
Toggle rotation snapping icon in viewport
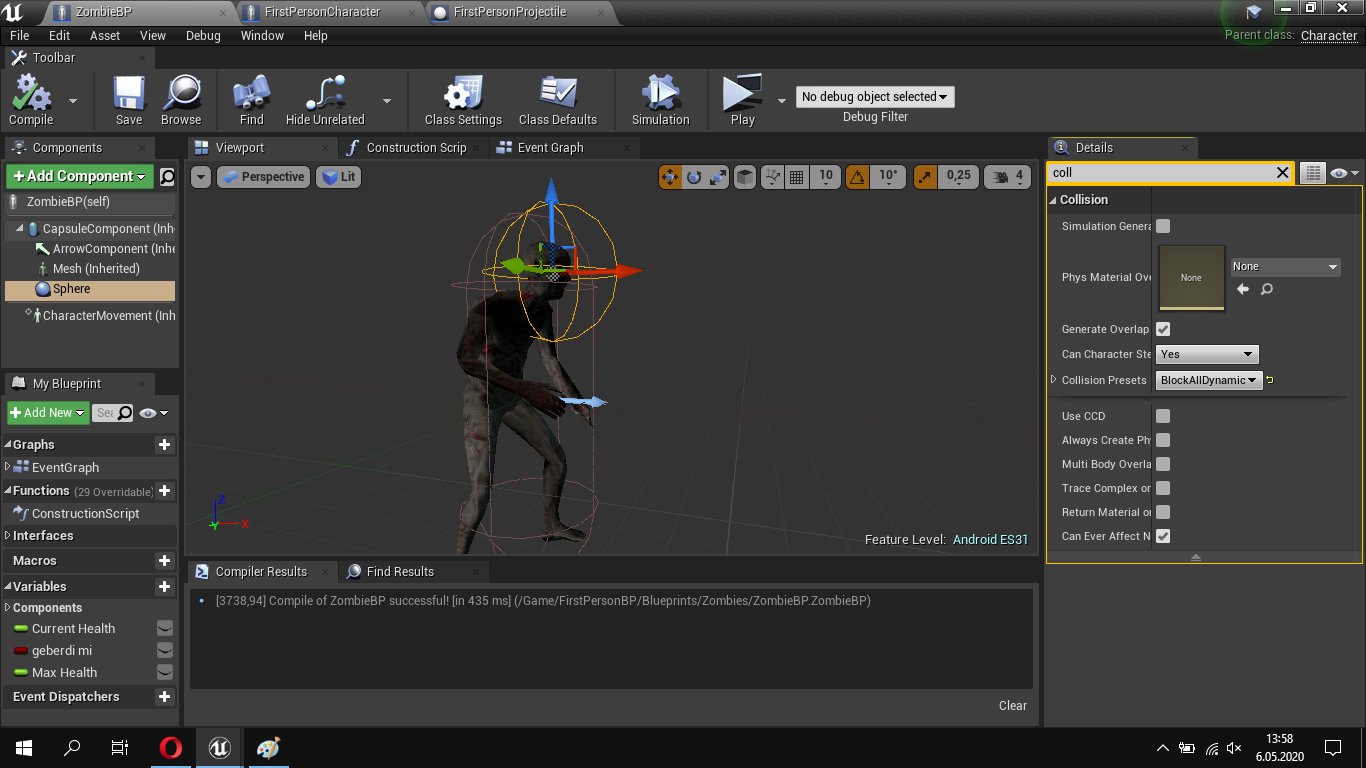tap(858, 177)
